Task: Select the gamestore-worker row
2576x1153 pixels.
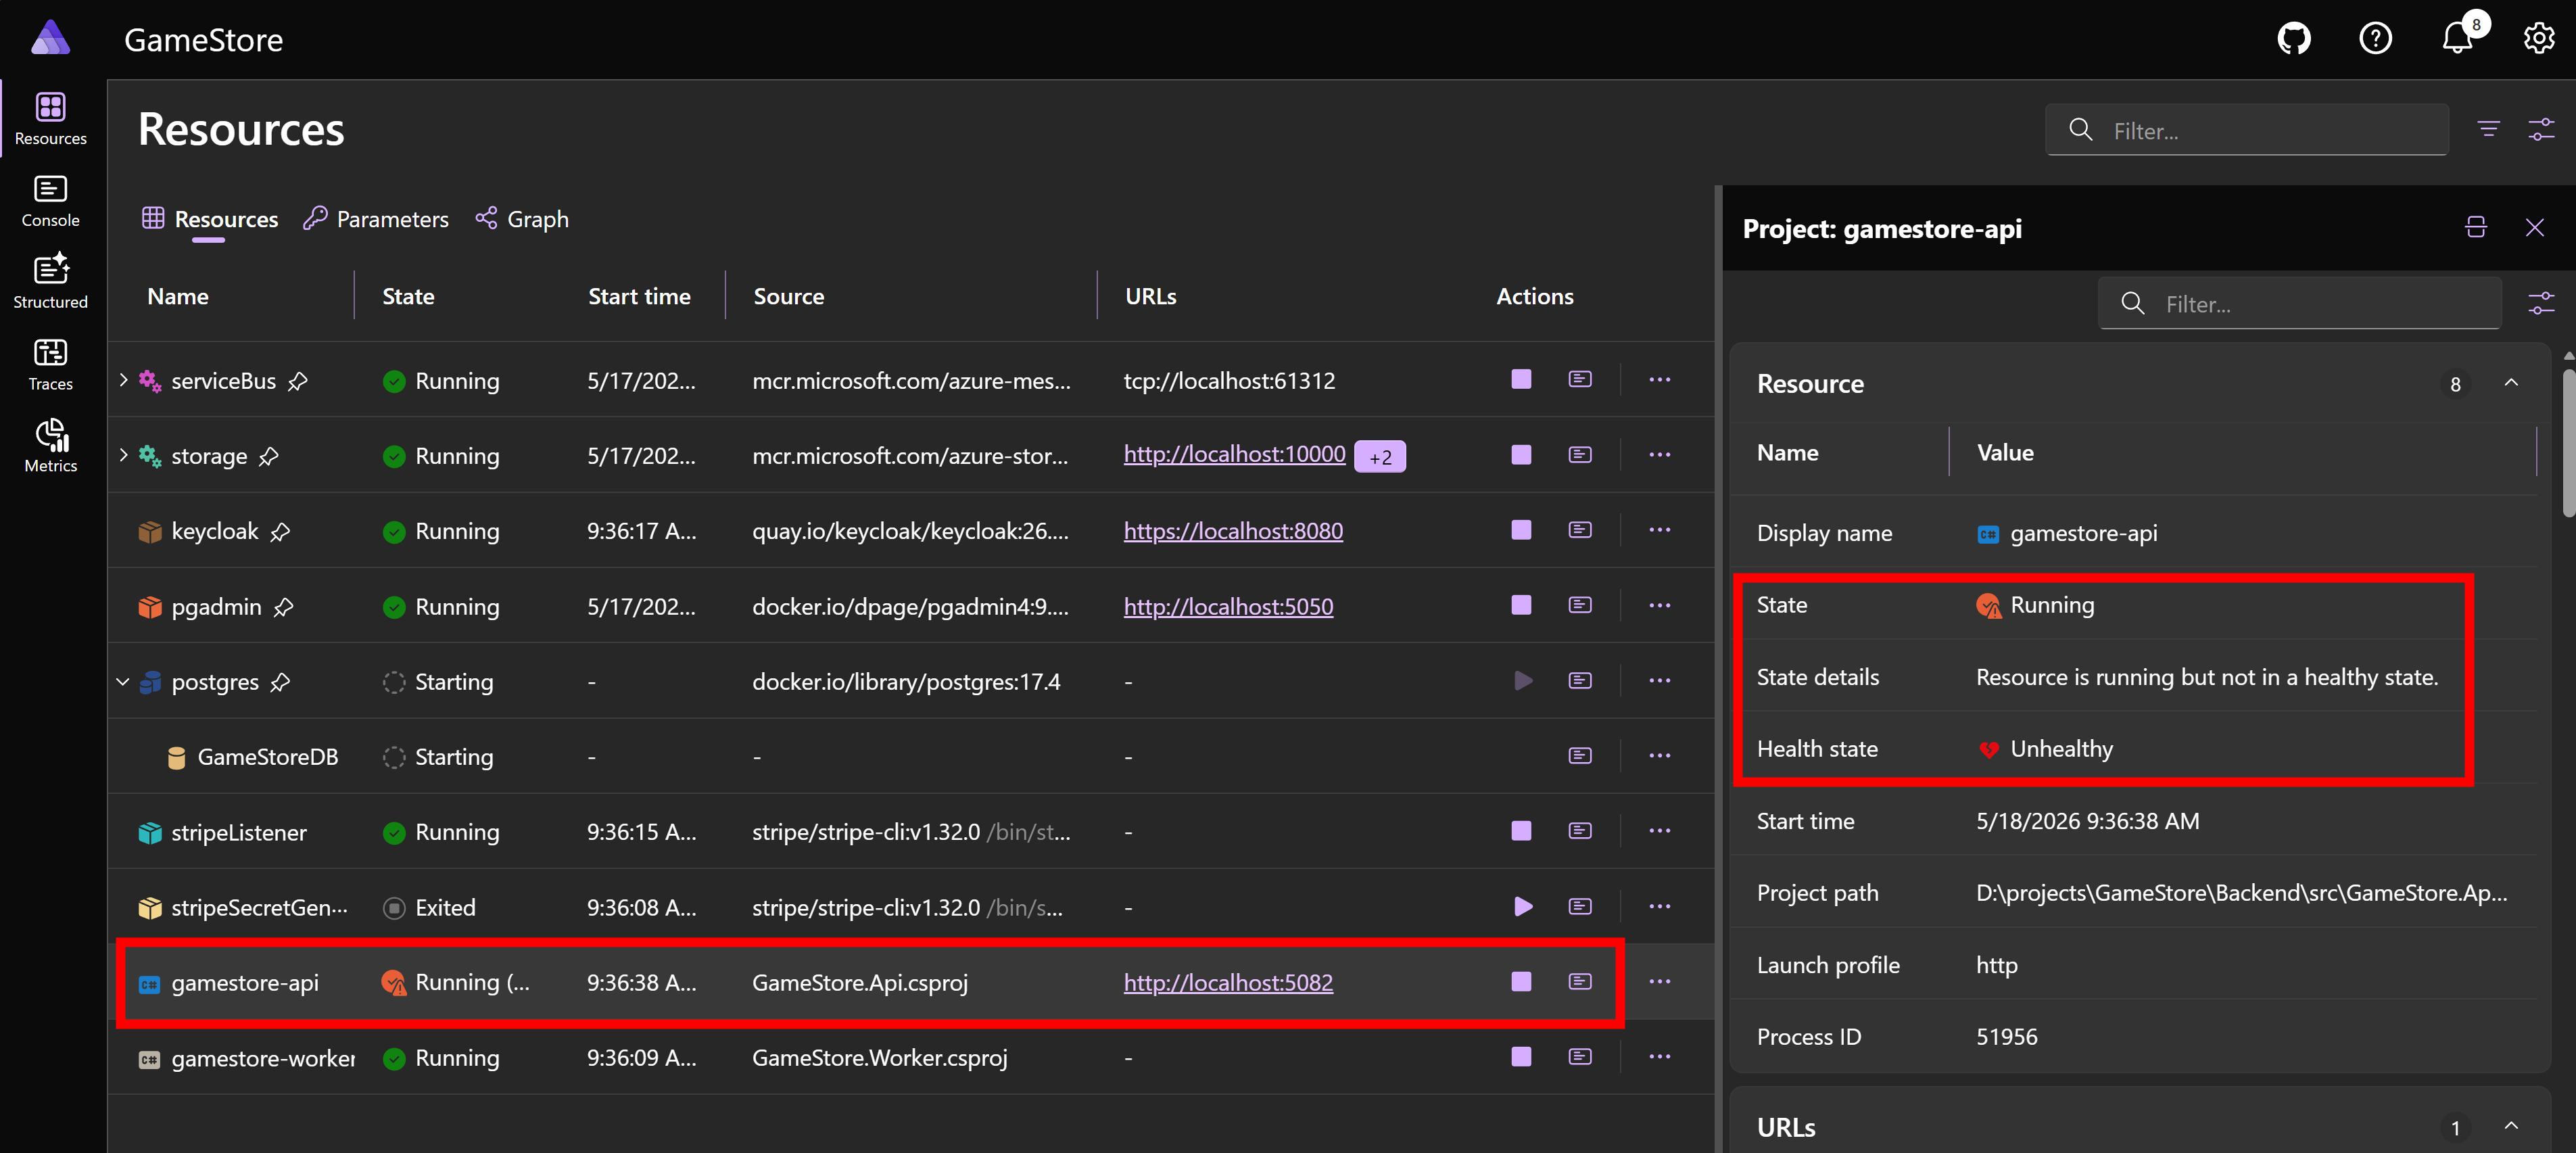Action: pos(911,1057)
